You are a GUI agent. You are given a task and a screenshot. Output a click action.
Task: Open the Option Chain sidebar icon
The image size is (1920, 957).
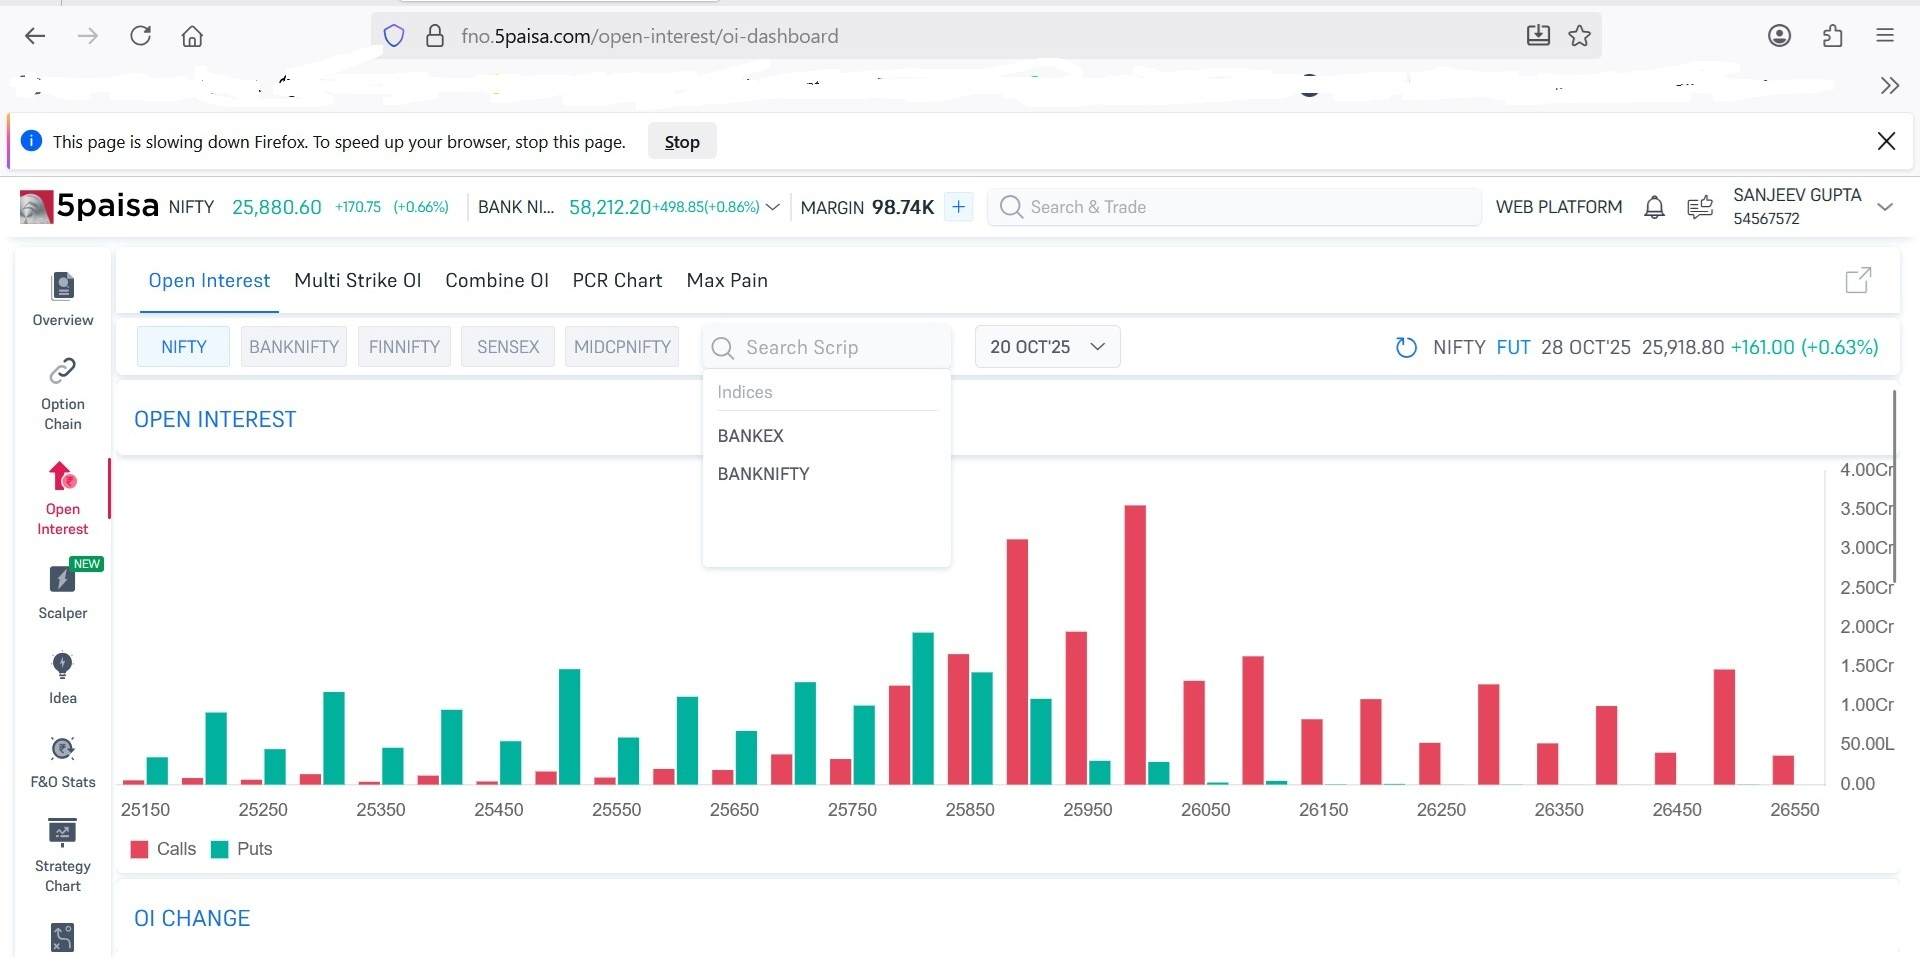(62, 372)
